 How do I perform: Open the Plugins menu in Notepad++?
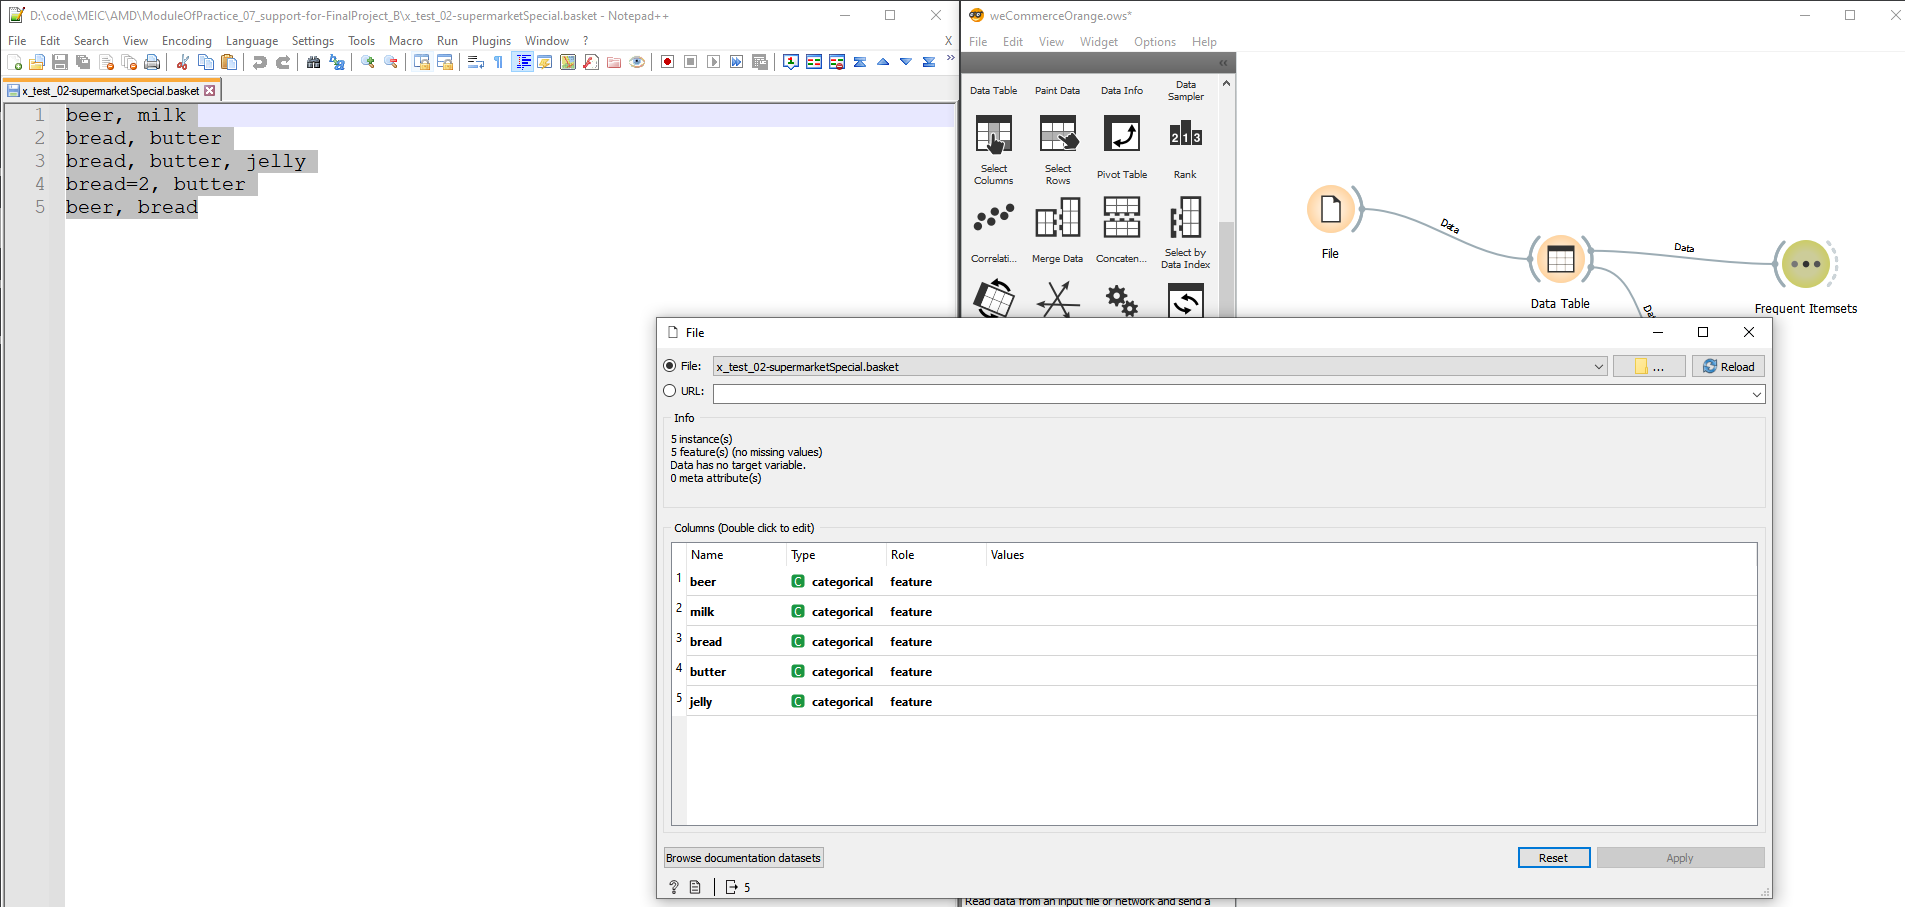coord(491,41)
